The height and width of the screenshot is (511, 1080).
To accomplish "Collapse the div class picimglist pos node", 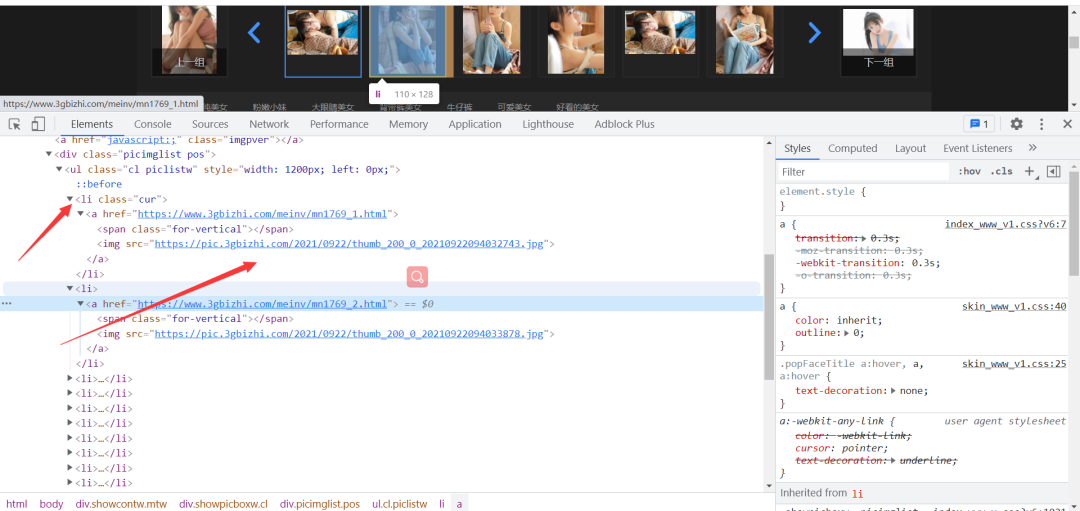I will [49, 154].
